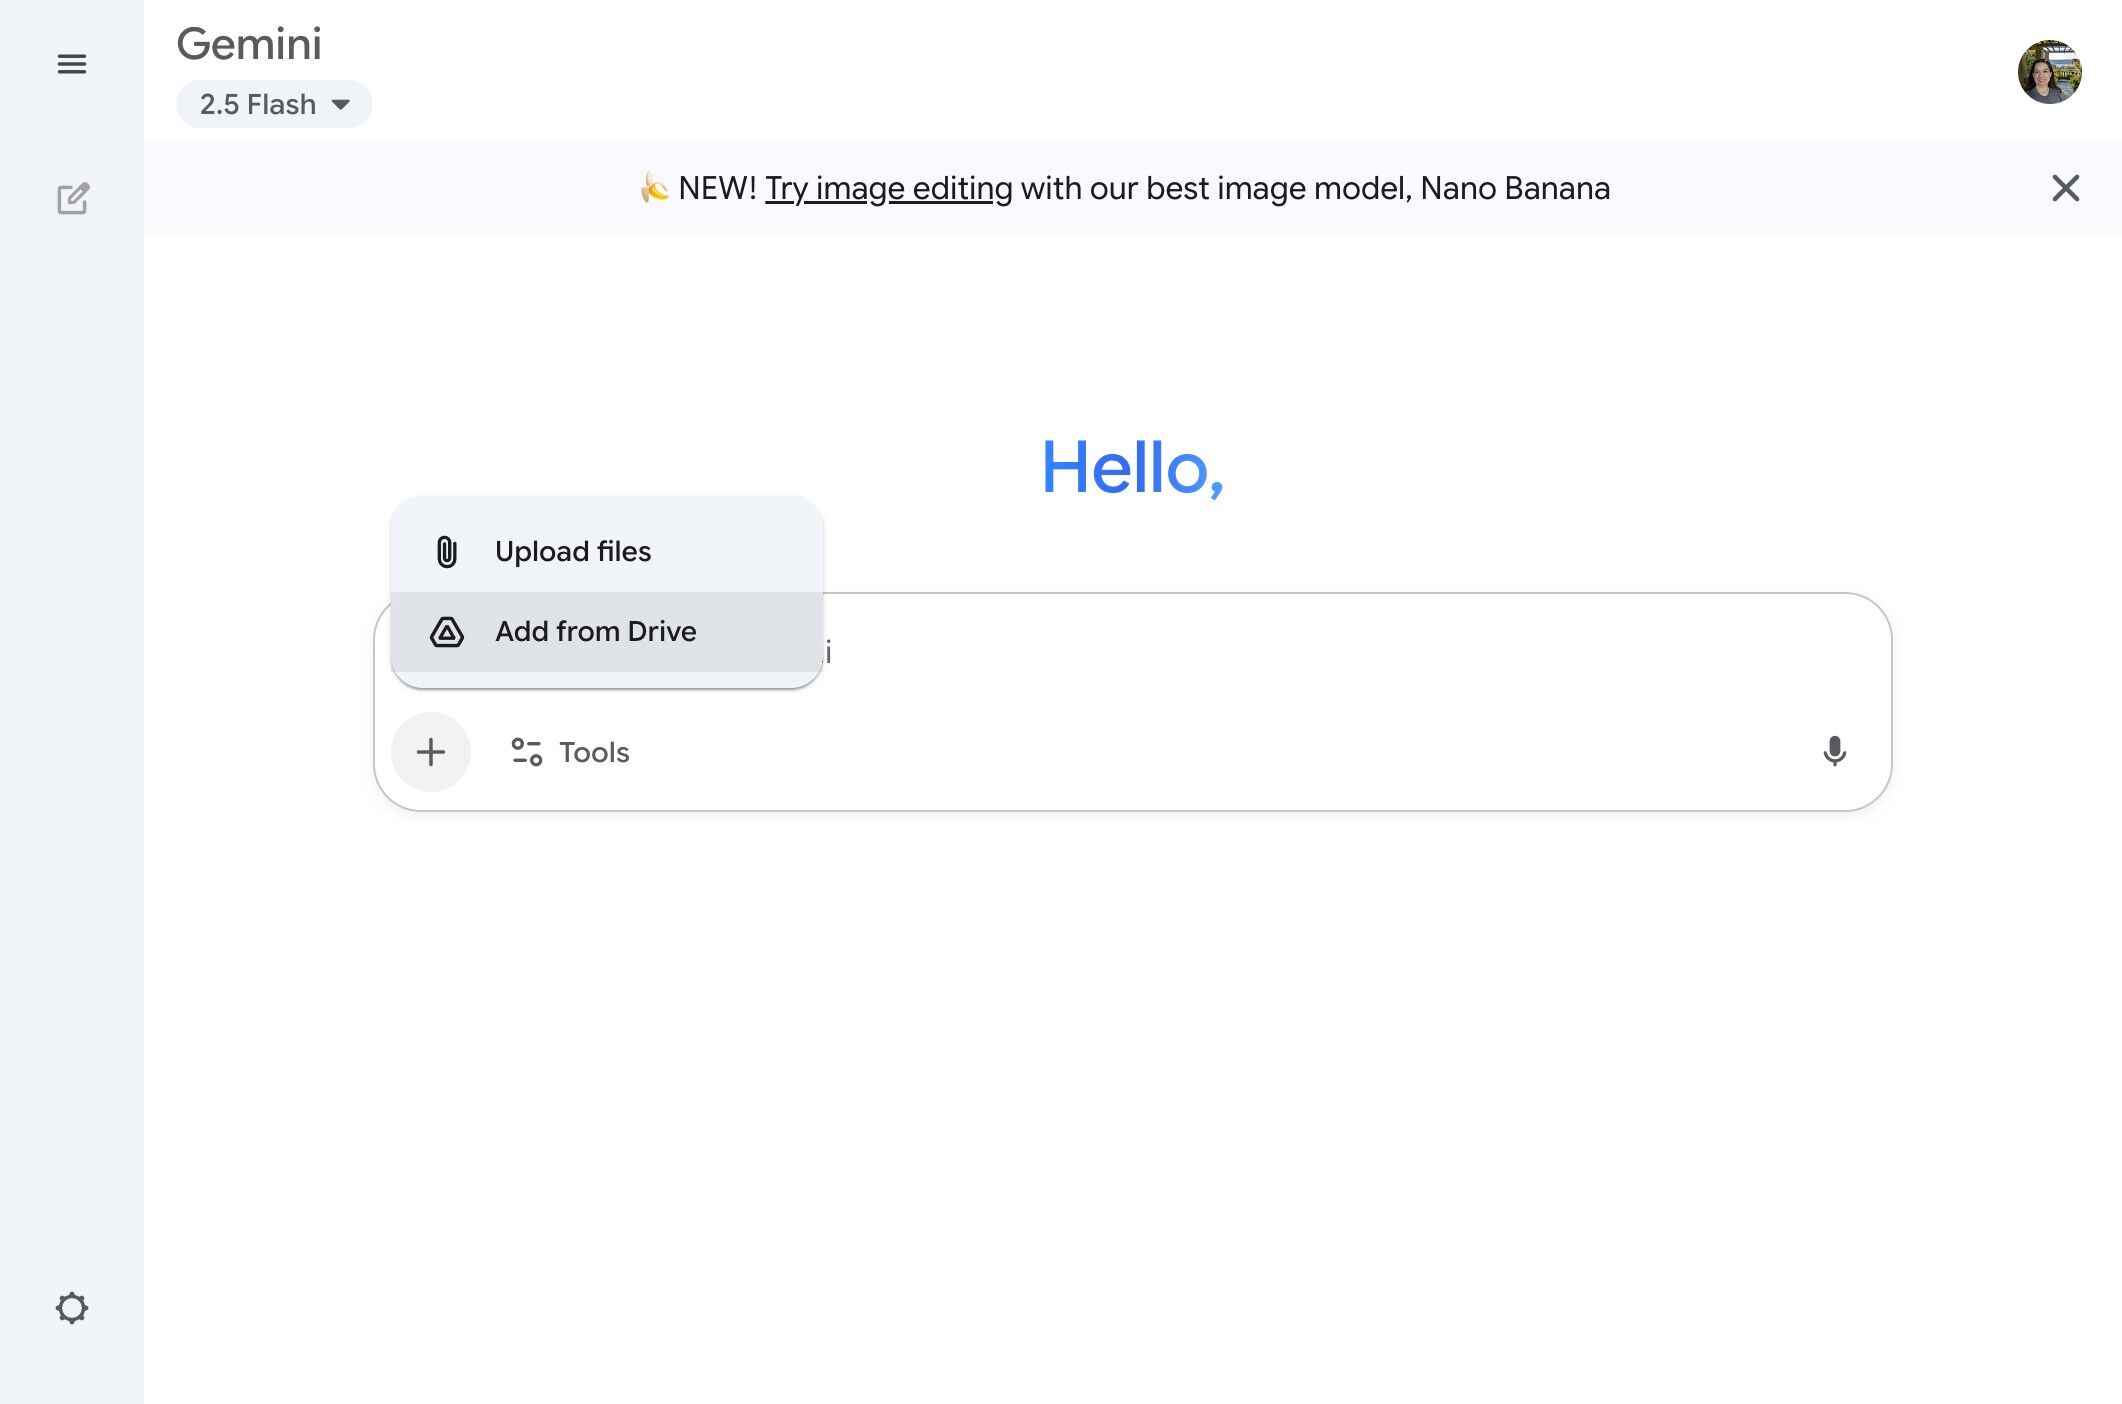Screen dimensions: 2122x1404
Task: Choose Upload files from the menu
Action: pos(573,552)
